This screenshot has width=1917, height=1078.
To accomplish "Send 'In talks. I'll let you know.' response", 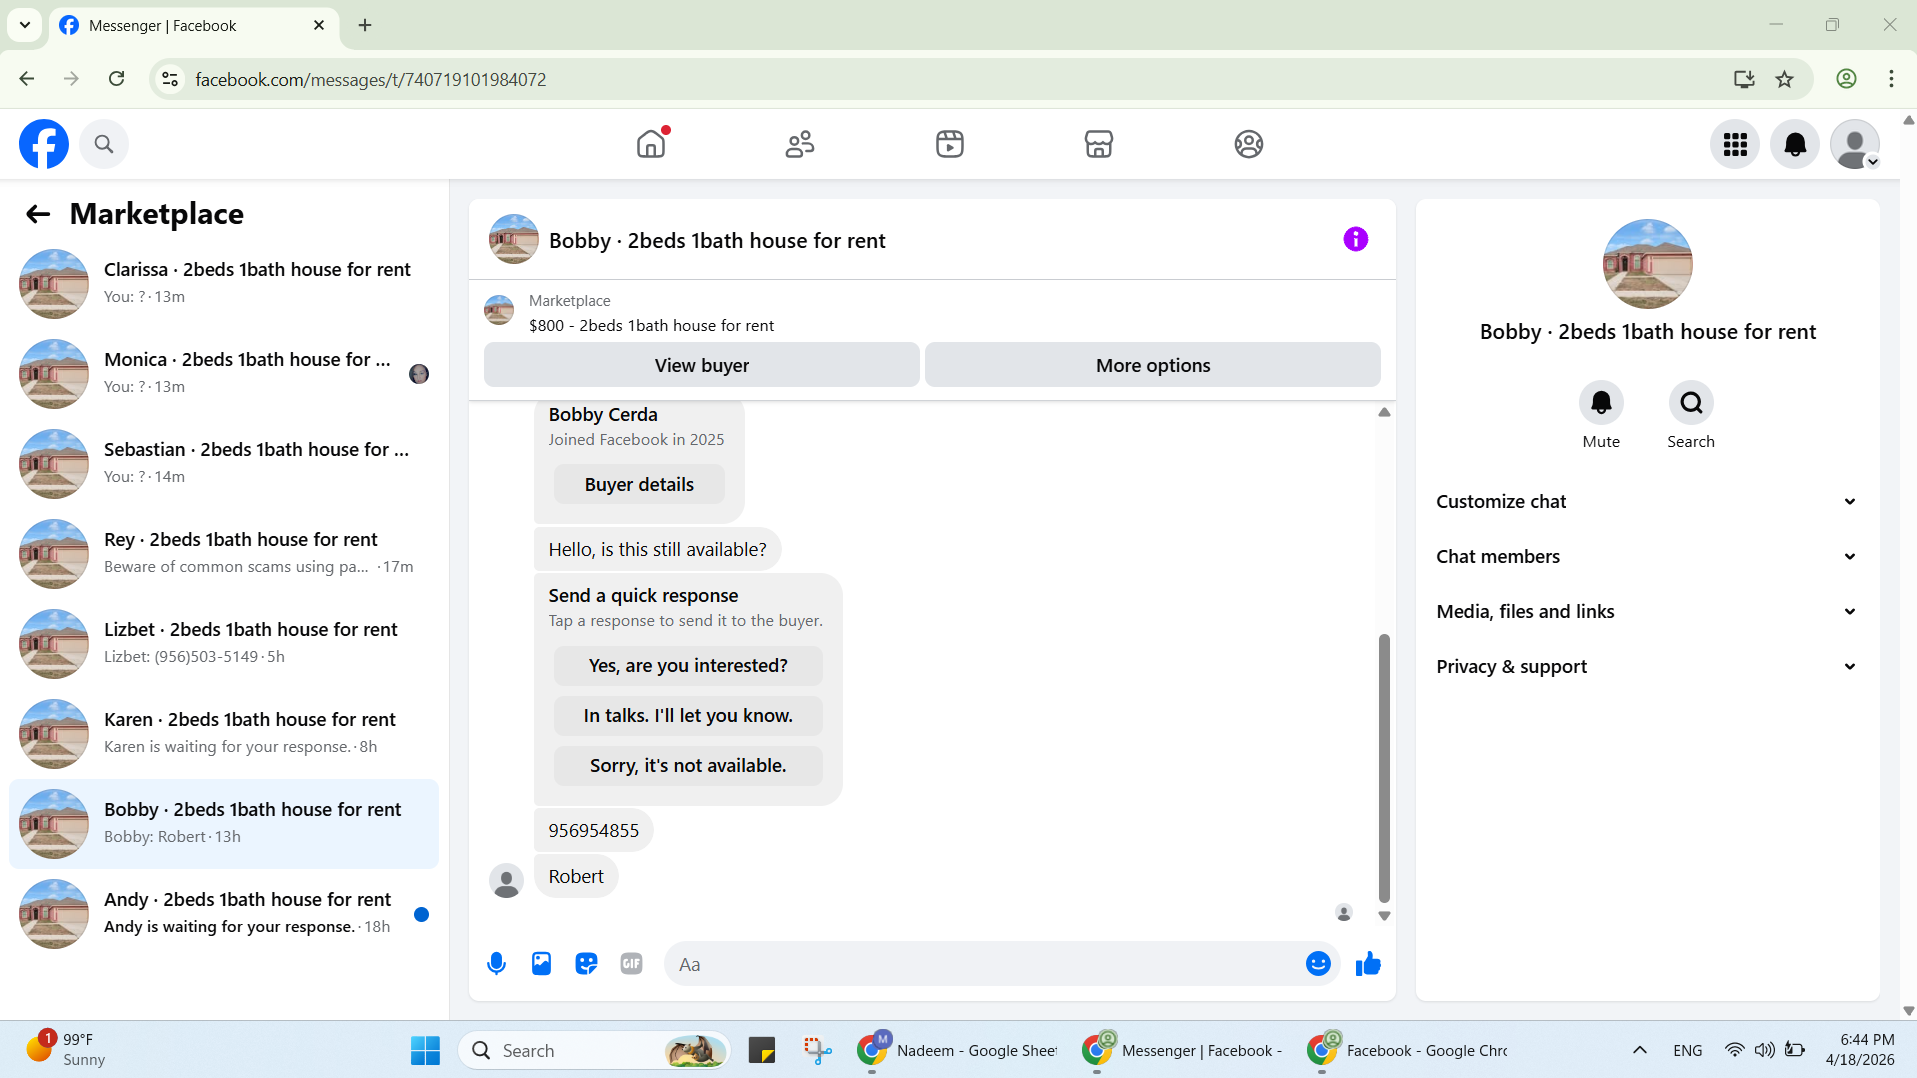I will [x=688, y=716].
